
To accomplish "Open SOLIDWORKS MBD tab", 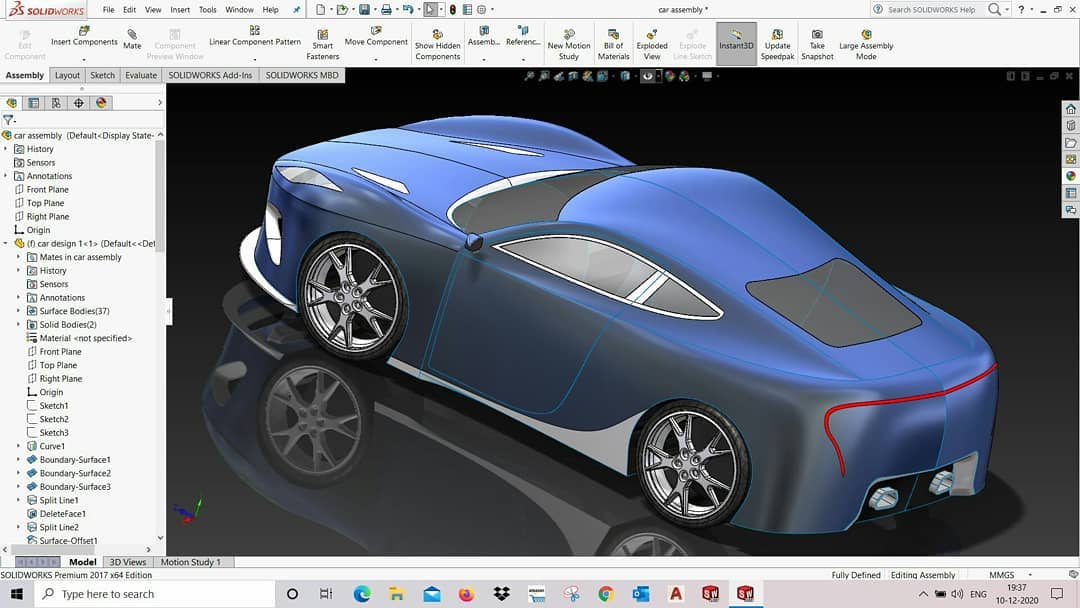I will click(x=302, y=75).
